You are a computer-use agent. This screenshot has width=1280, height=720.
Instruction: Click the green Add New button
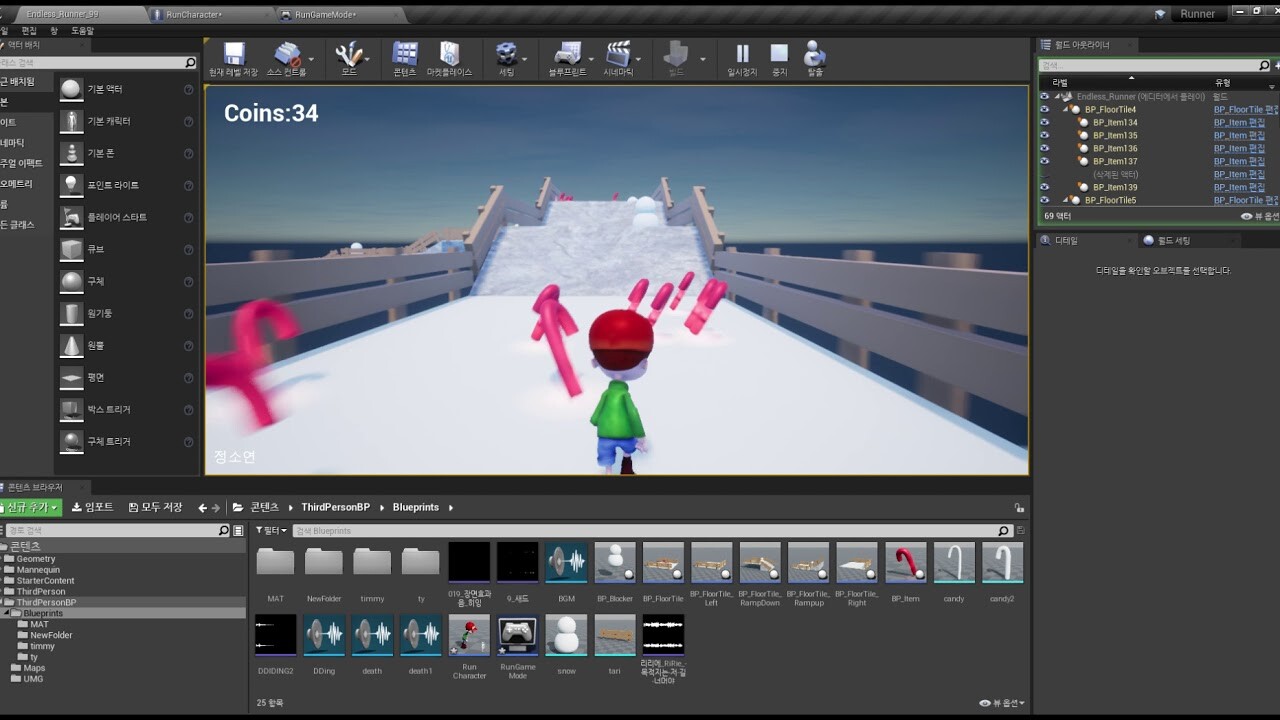point(30,508)
